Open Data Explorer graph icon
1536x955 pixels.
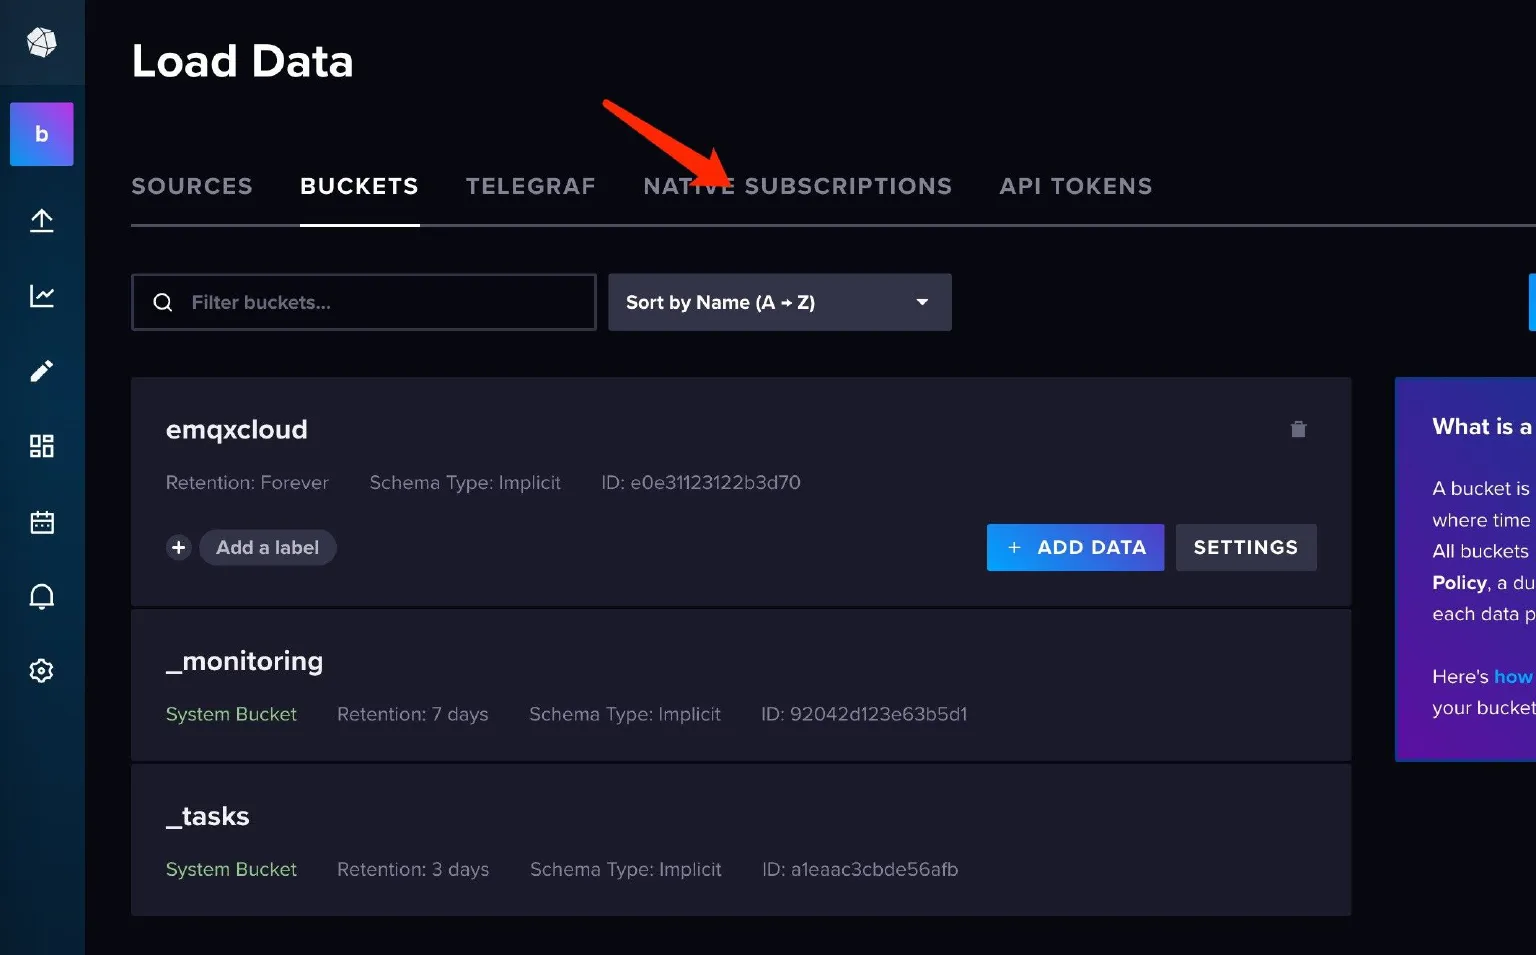[42, 295]
